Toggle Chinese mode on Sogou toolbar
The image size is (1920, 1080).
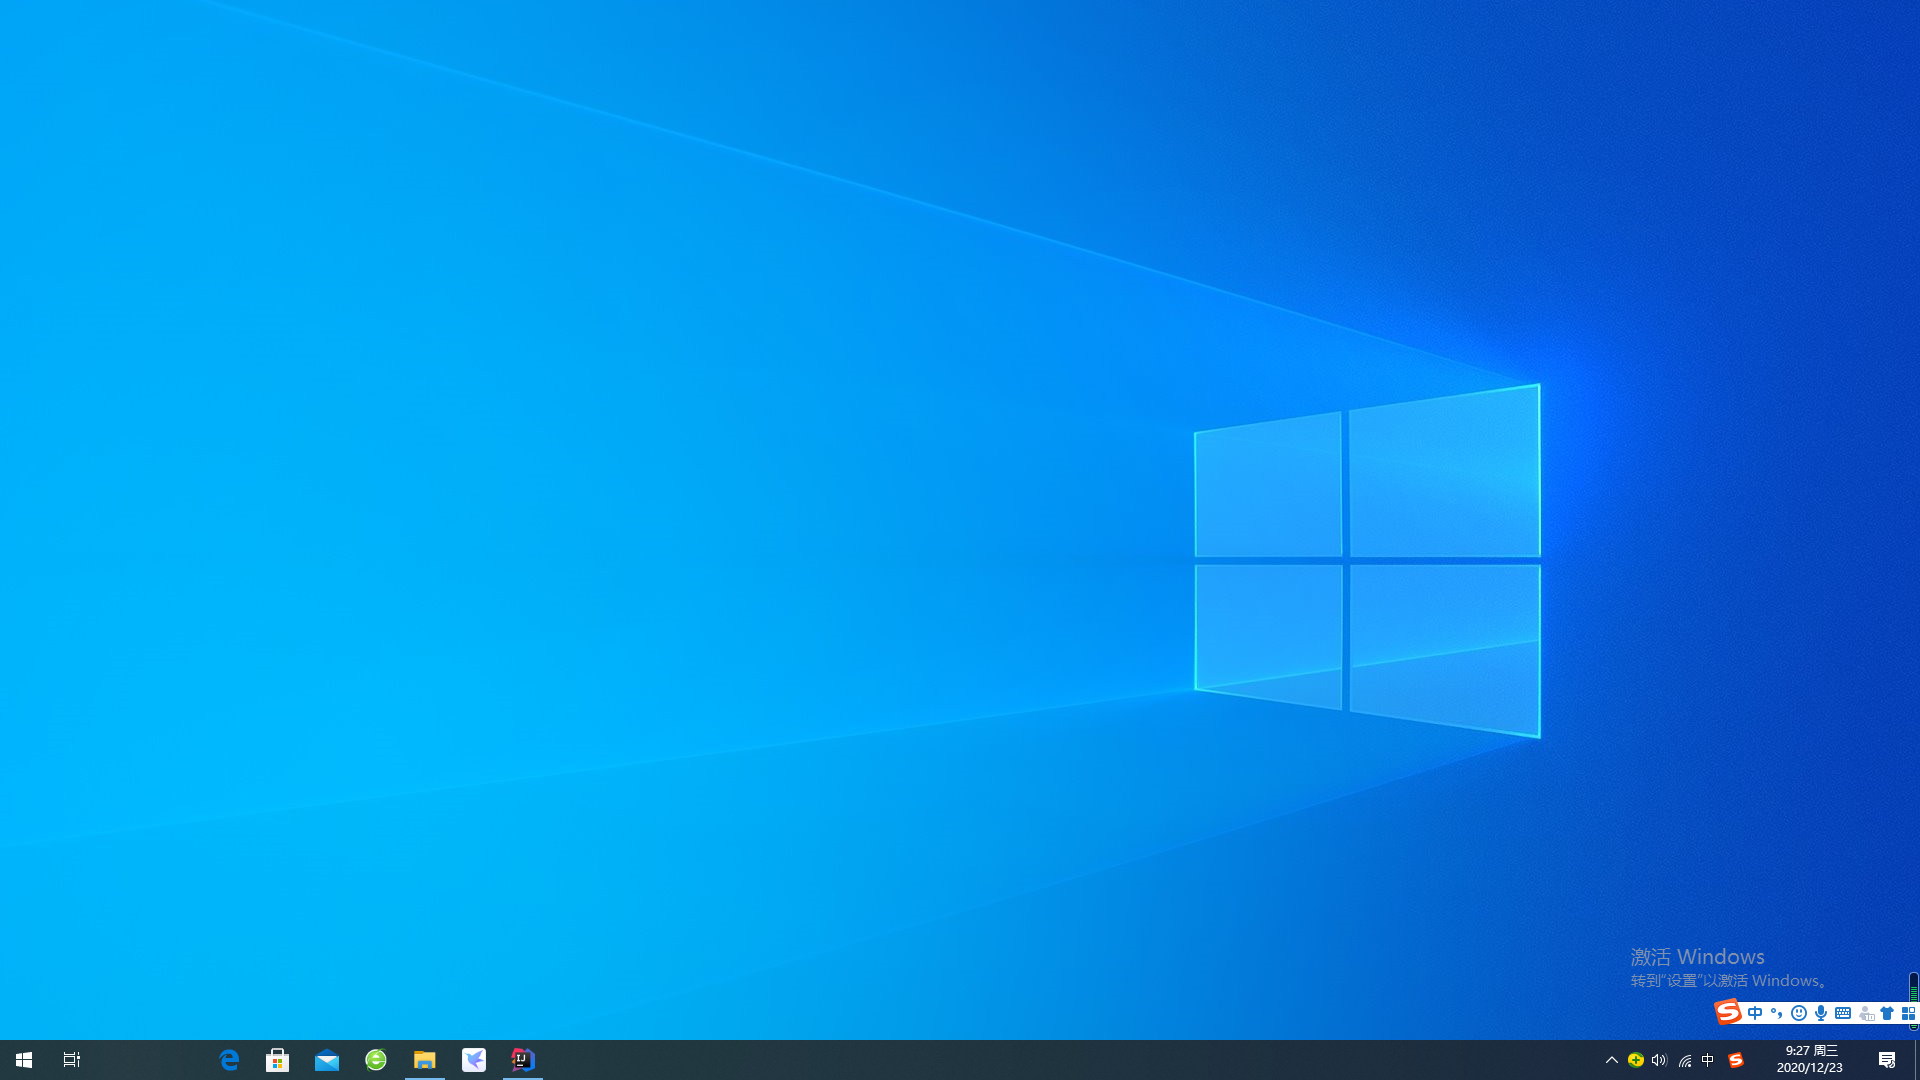[x=1755, y=1013]
